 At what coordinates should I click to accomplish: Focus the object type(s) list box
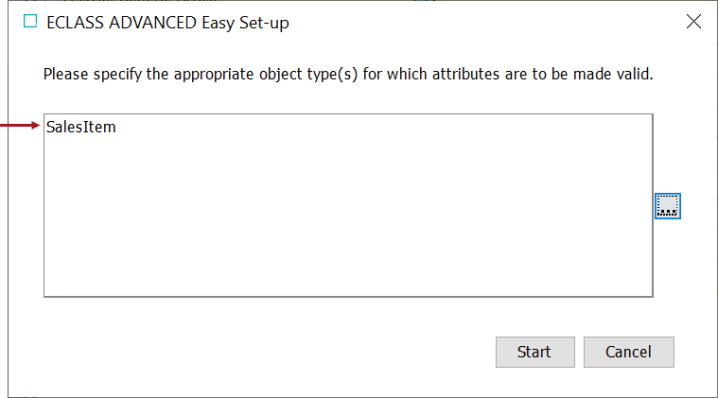(348, 205)
